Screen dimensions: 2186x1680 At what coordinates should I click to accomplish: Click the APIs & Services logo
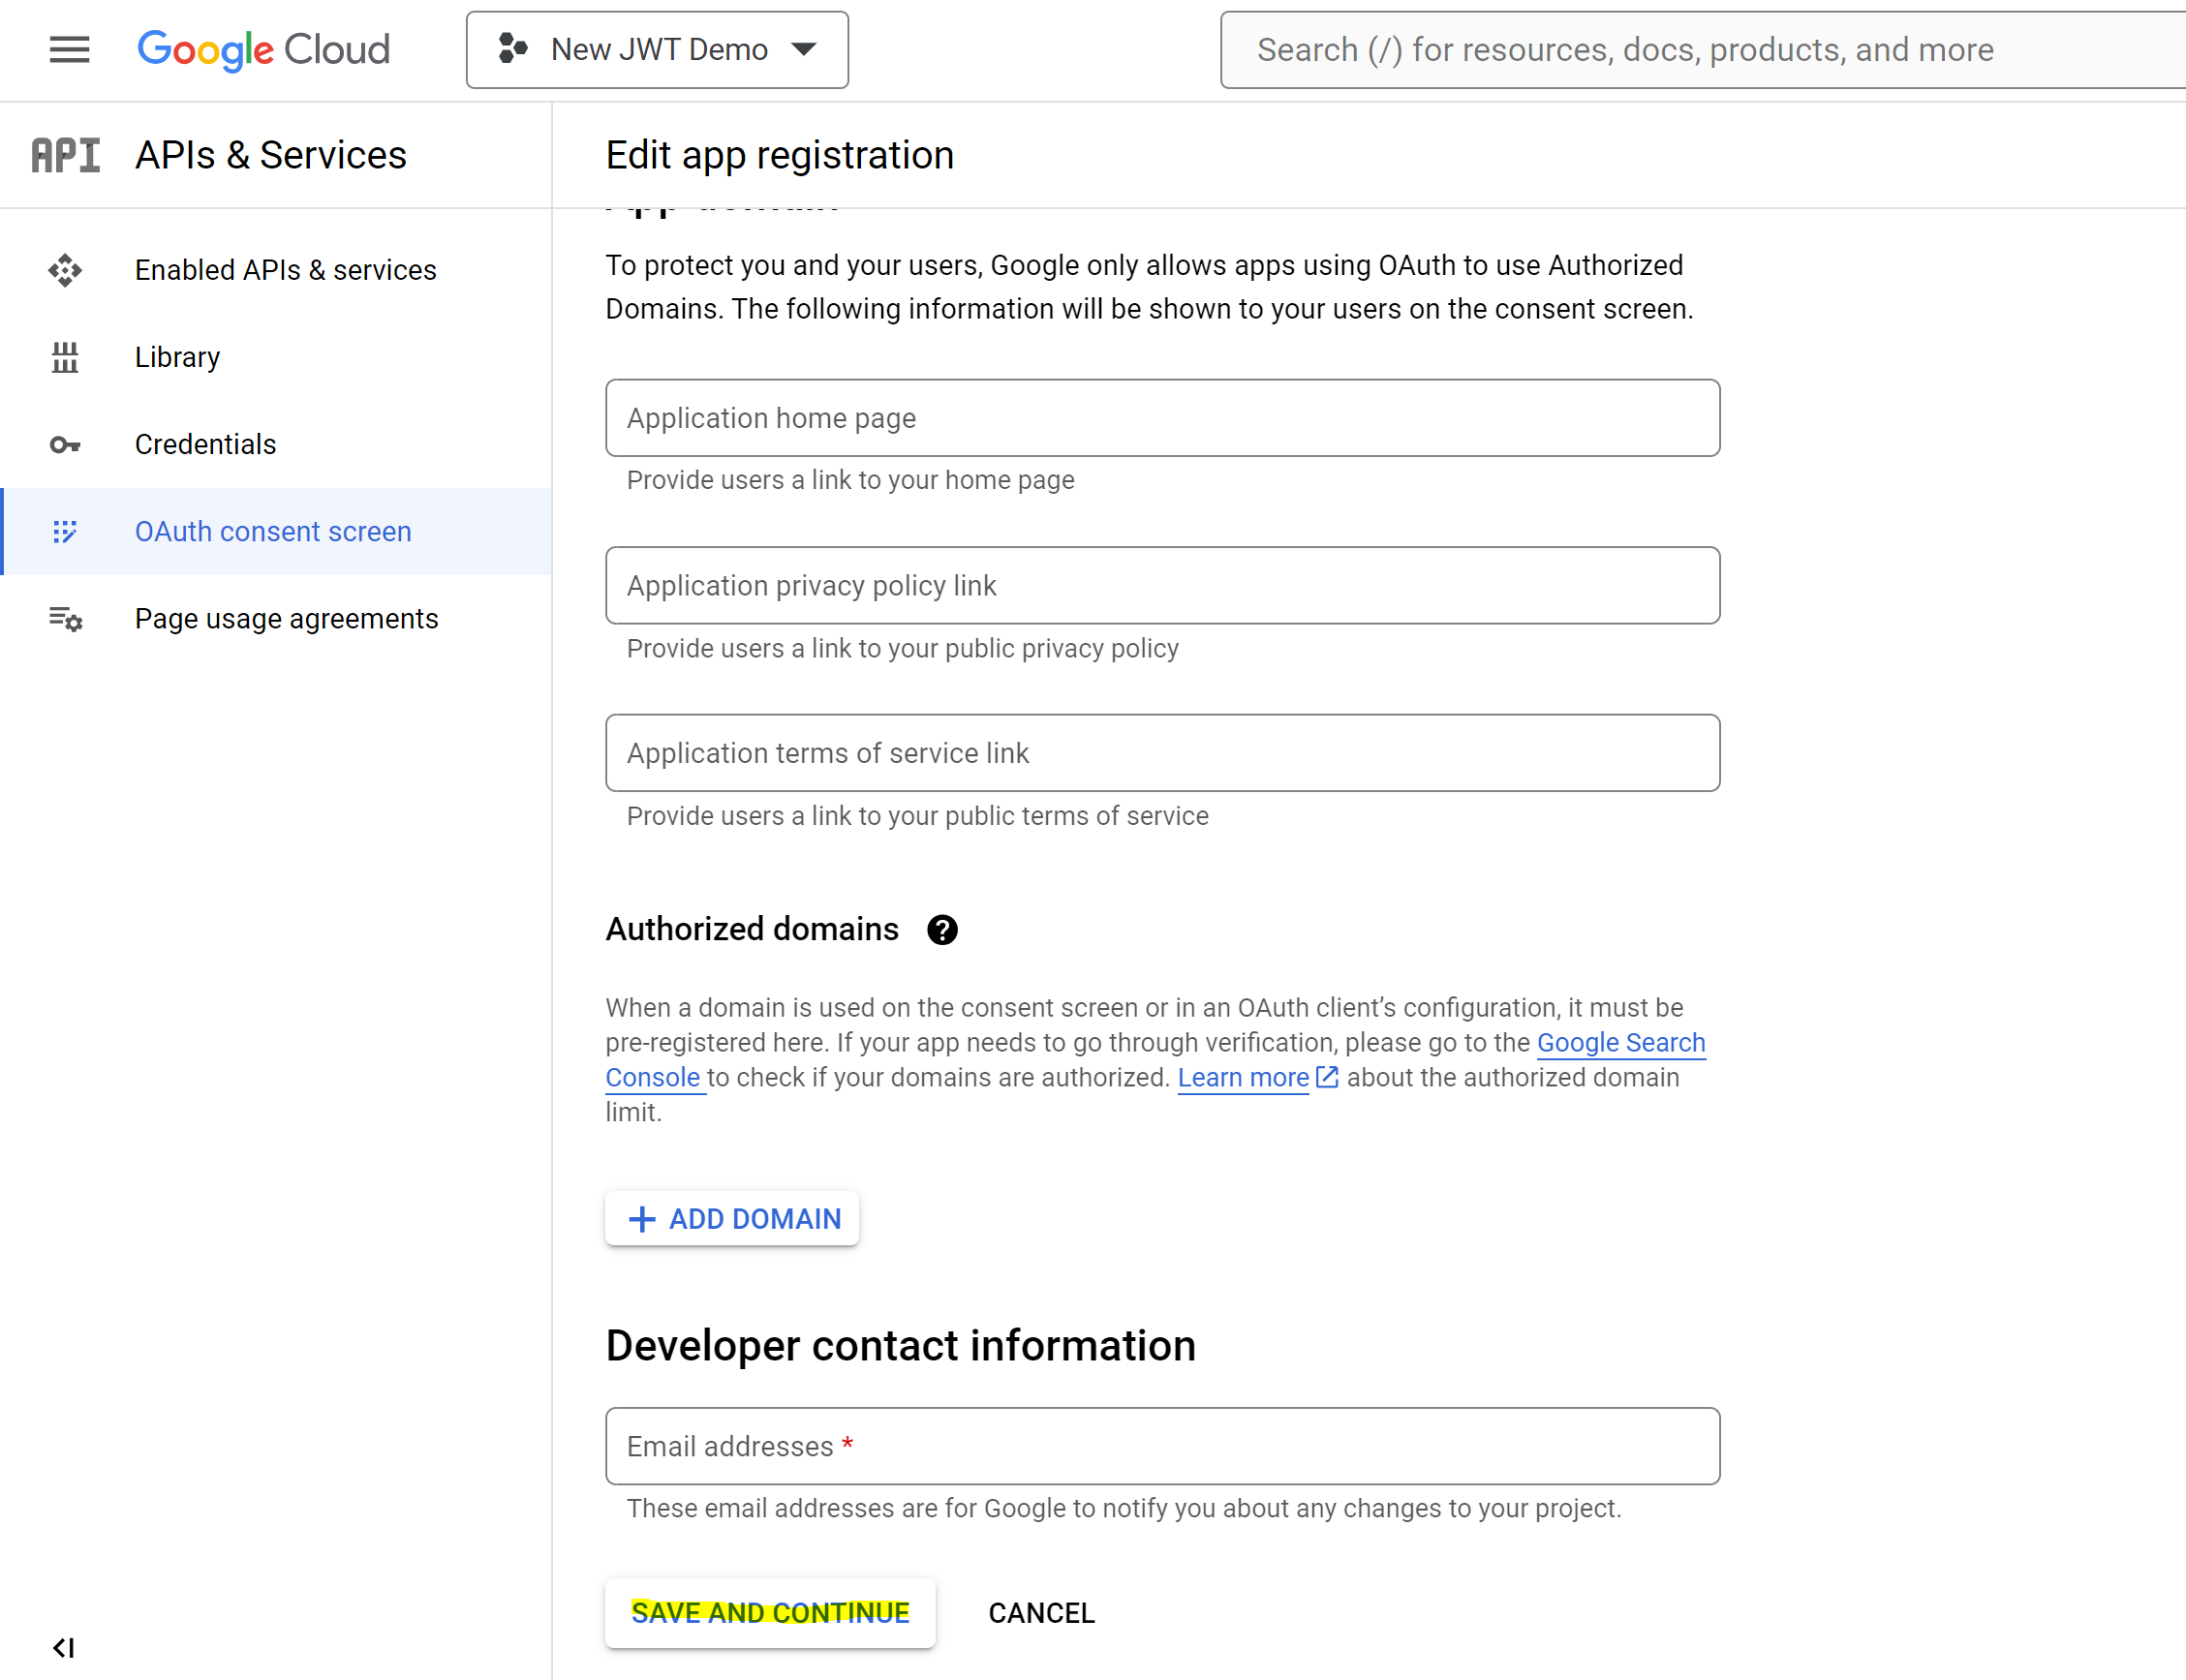[65, 154]
